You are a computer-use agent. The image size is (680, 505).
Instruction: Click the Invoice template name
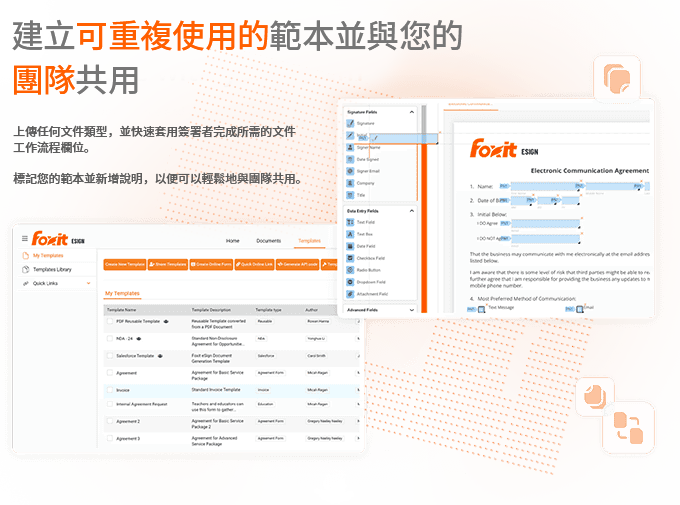pyautogui.click(x=123, y=390)
